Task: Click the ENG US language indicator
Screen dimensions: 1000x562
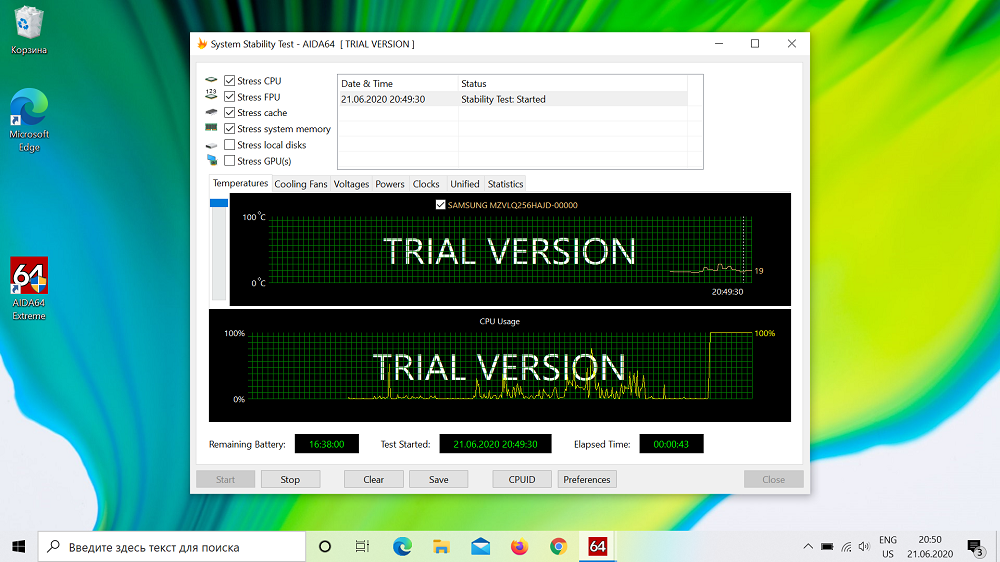Action: 888,547
